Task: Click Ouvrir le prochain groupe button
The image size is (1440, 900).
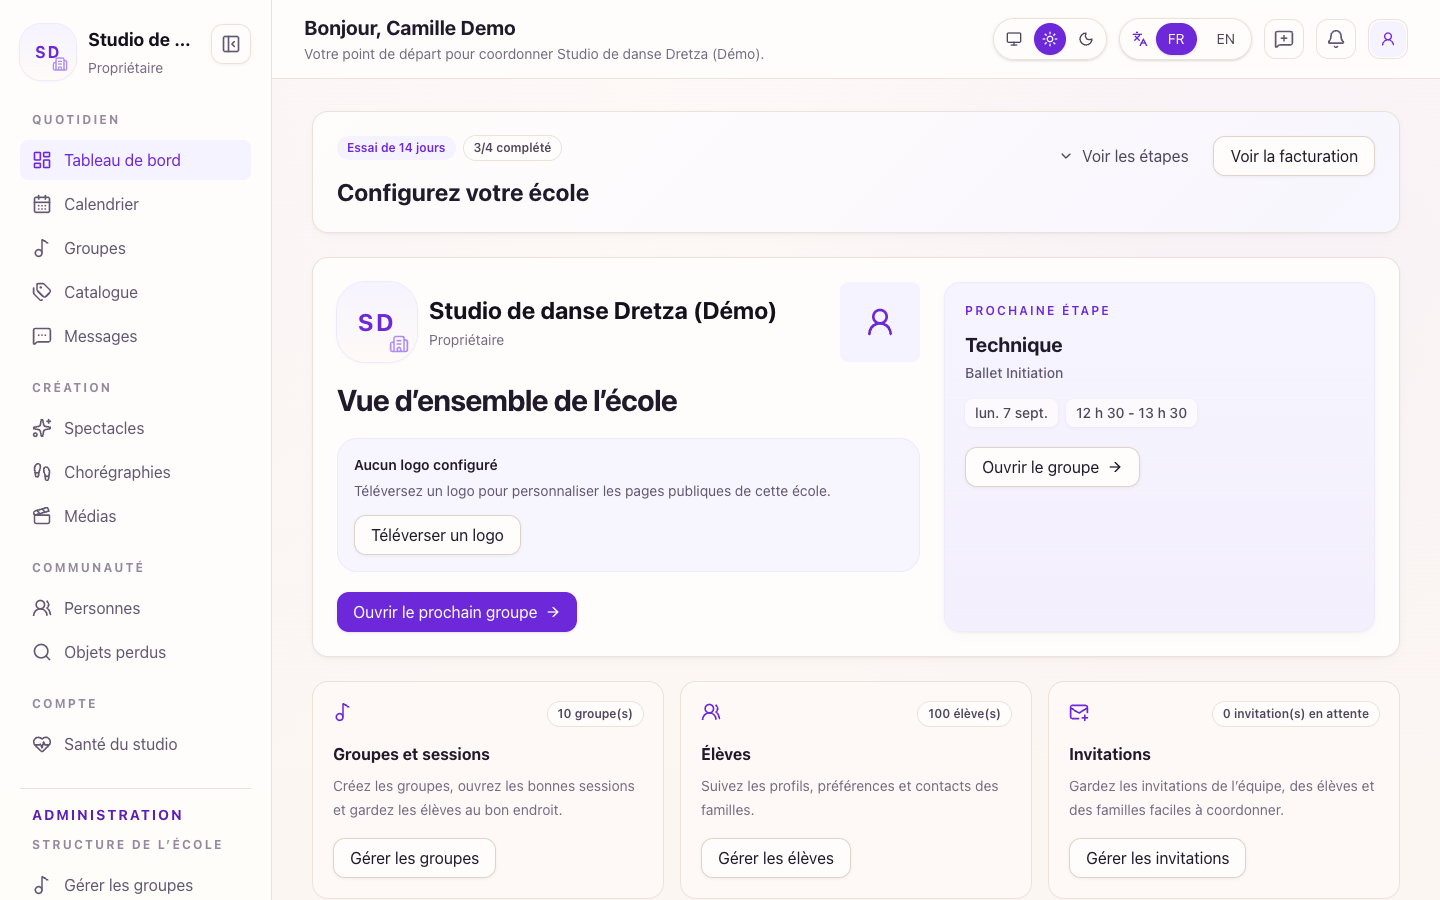Action: 457,612
